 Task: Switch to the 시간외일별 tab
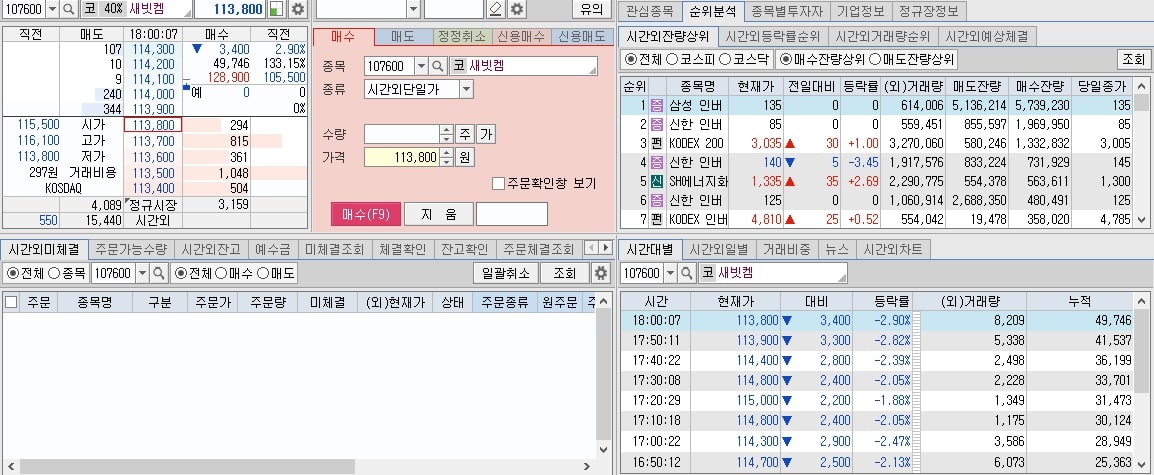coord(718,249)
